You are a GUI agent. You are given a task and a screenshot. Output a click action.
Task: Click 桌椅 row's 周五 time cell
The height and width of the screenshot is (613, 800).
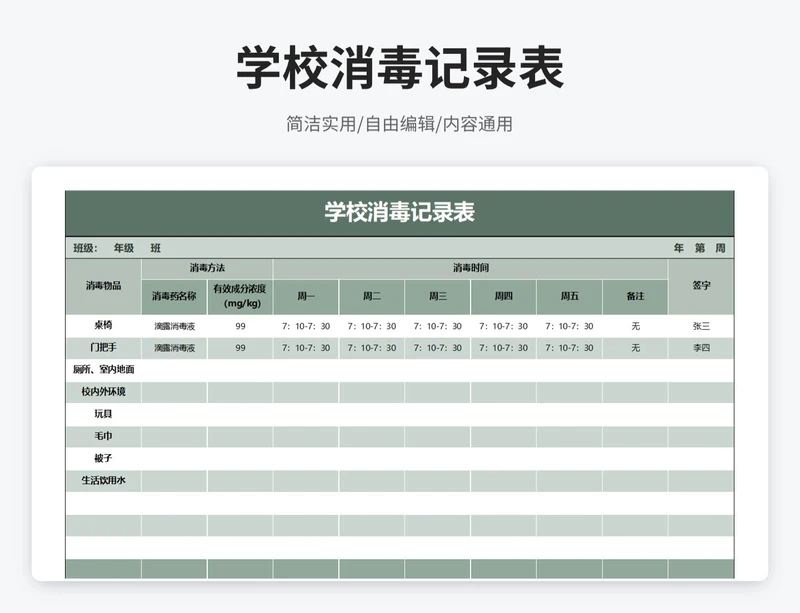click(569, 326)
